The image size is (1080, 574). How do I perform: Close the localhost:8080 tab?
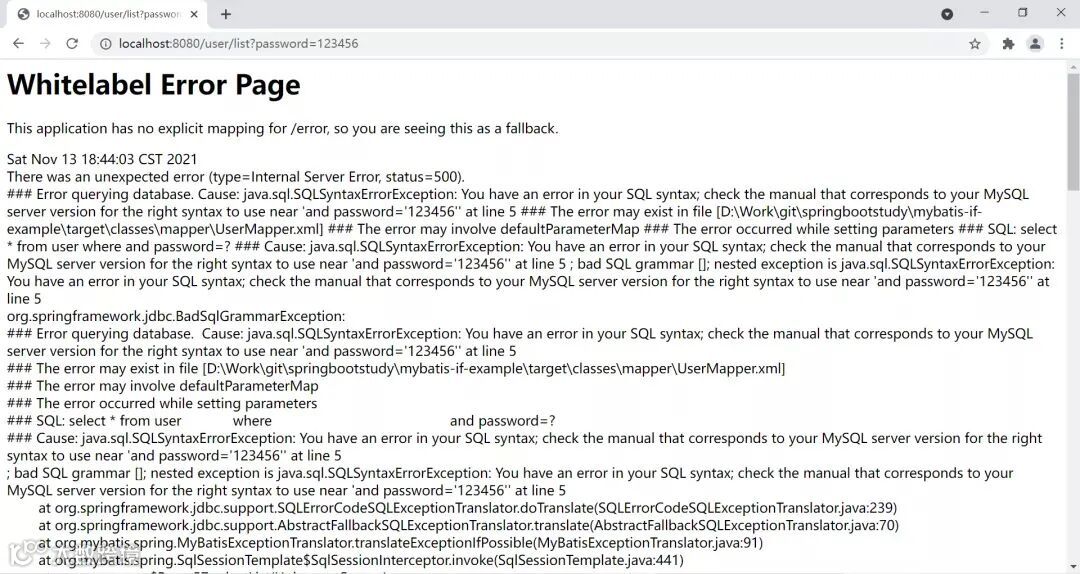pos(196,14)
